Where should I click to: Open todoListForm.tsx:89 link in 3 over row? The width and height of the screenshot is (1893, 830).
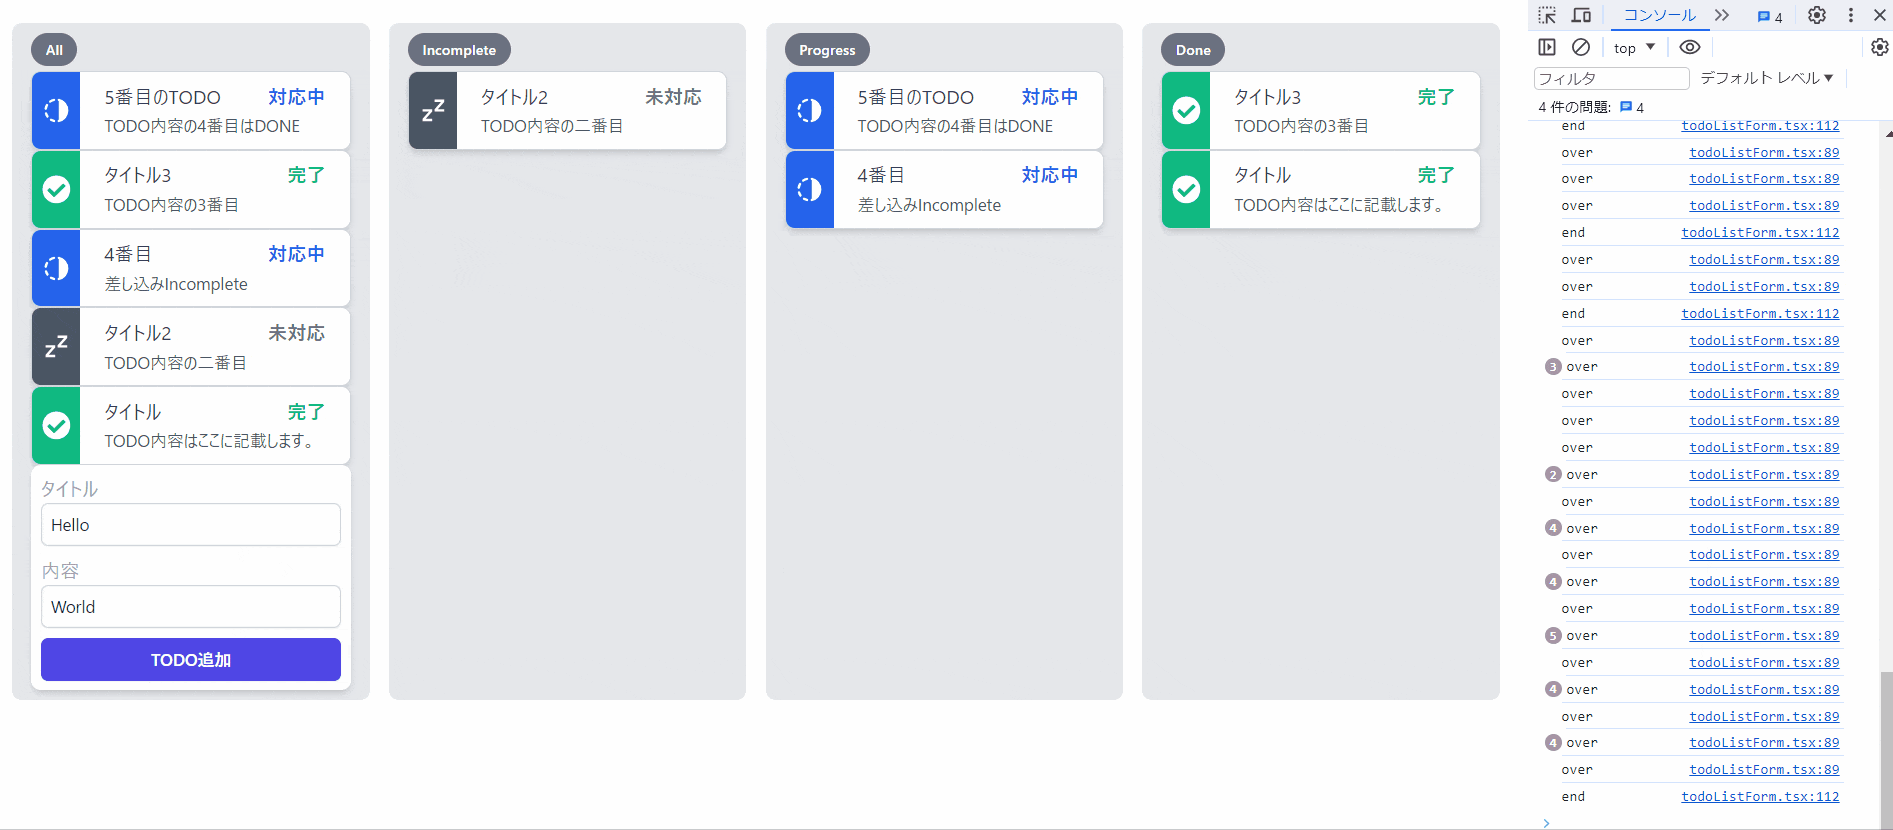point(1764,367)
